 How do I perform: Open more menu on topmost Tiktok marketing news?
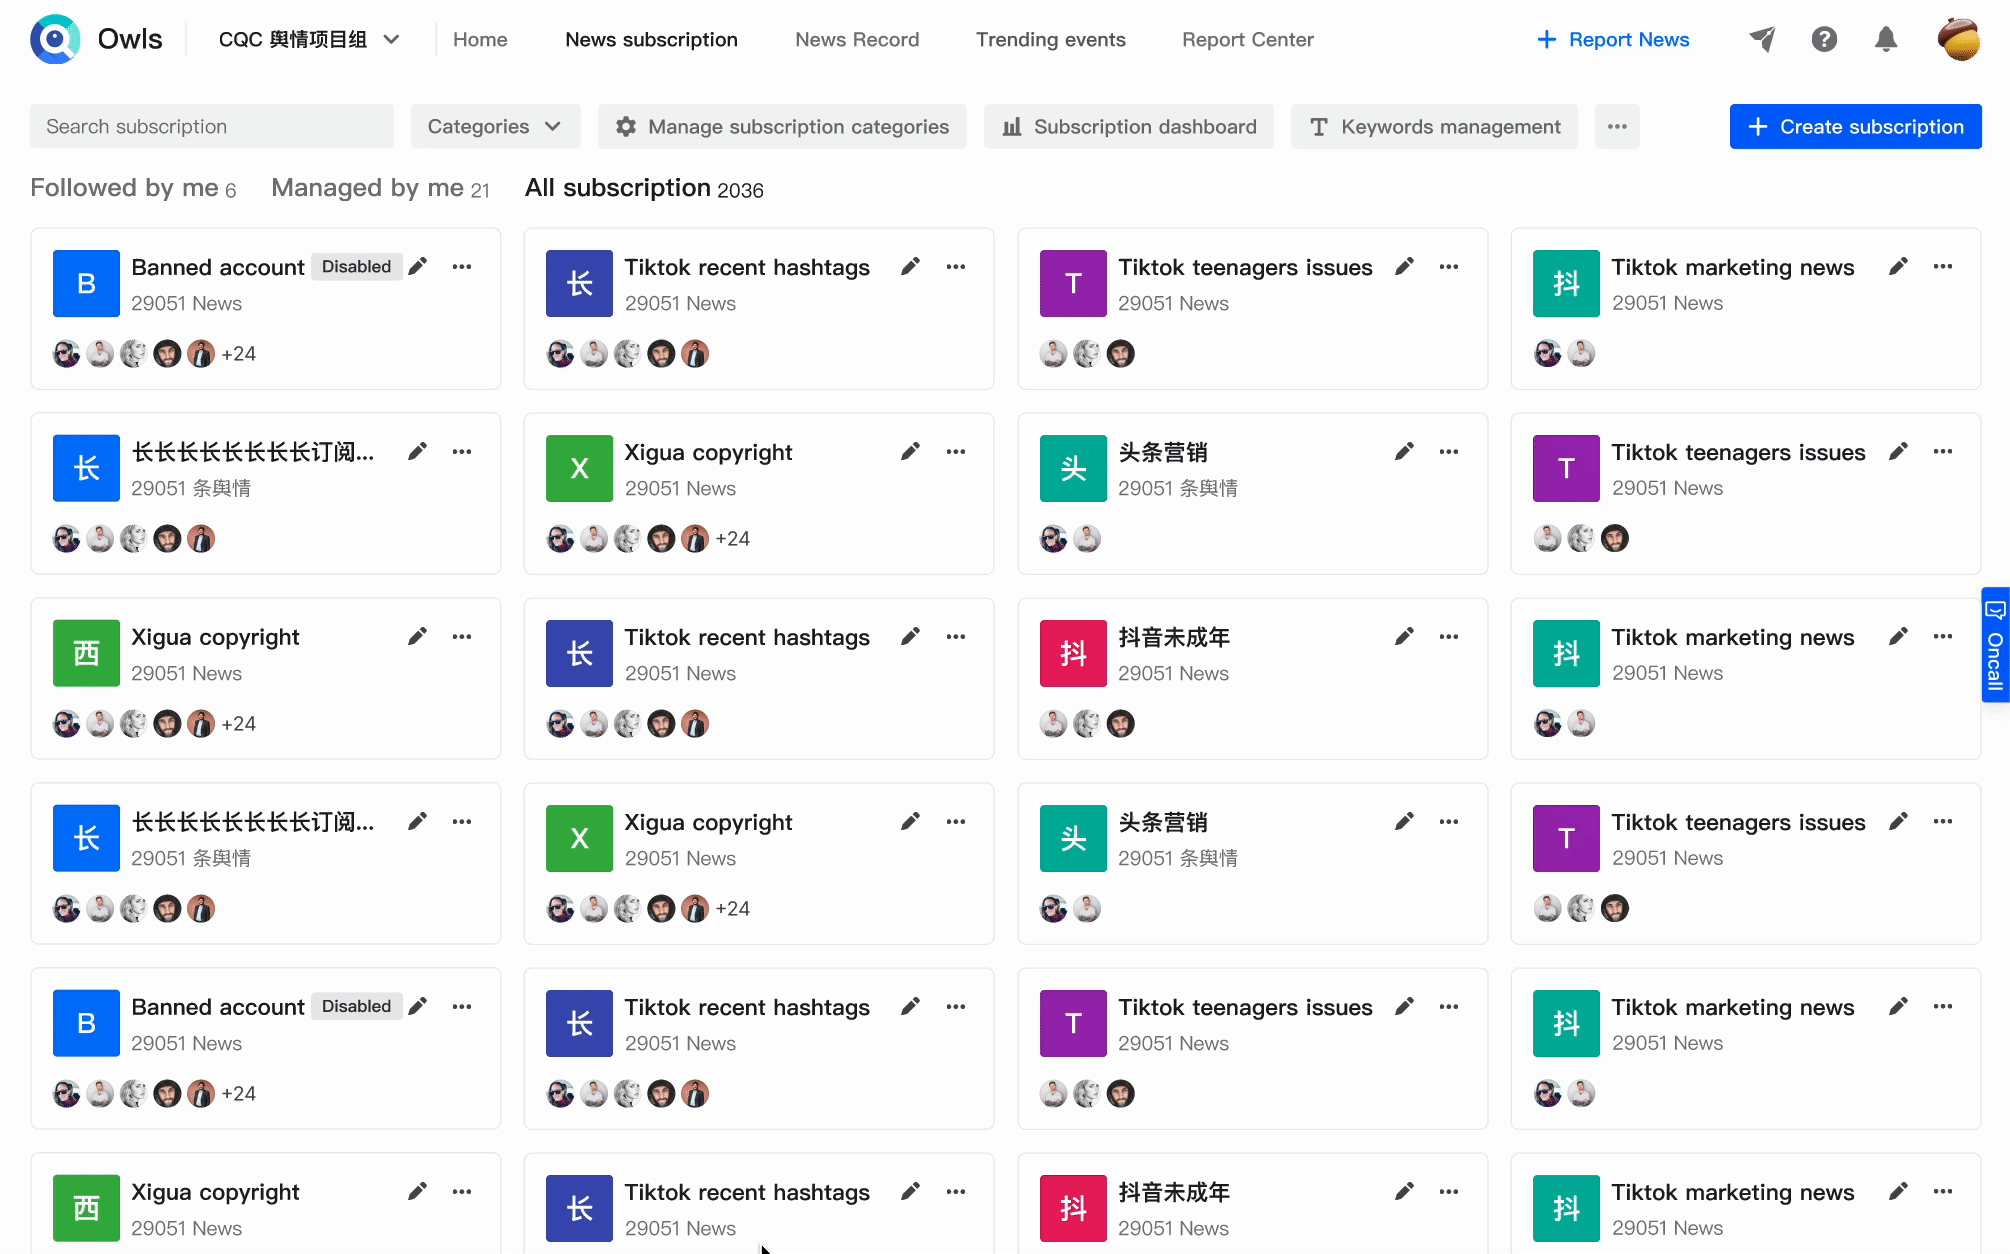(x=1943, y=266)
